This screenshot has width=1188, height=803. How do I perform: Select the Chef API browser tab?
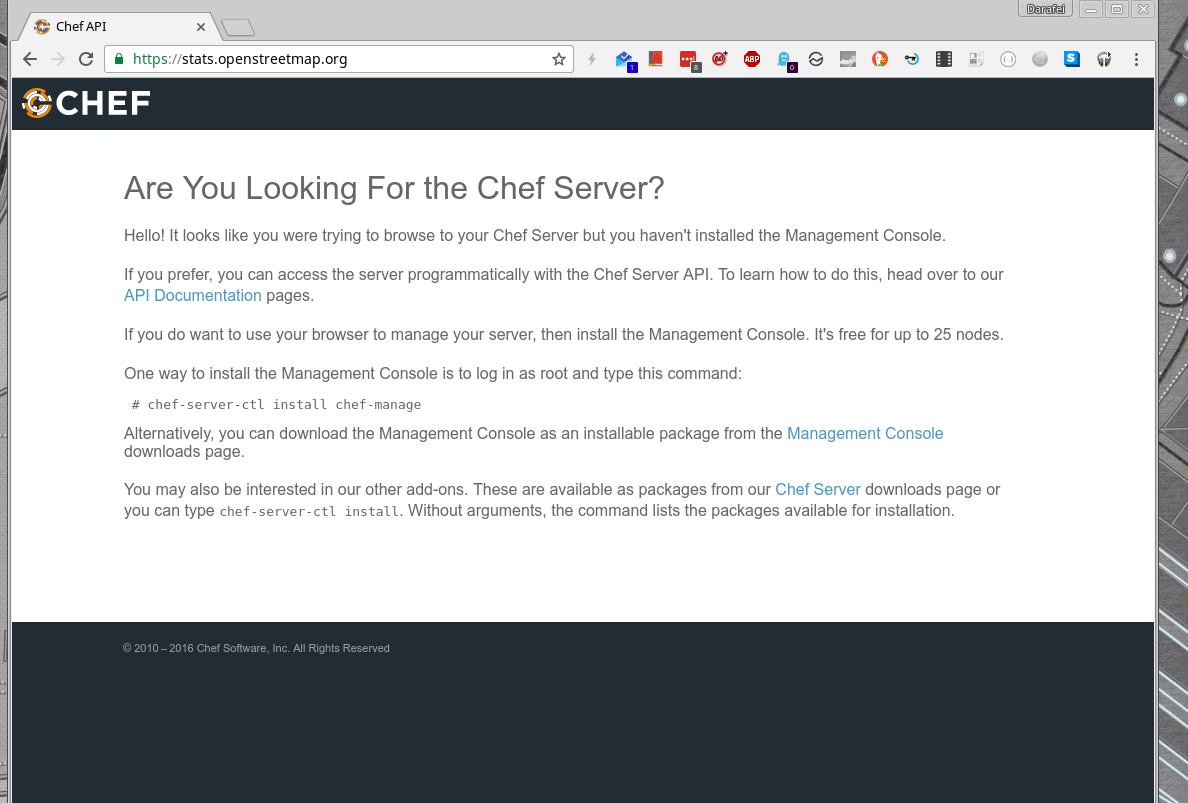[117, 27]
